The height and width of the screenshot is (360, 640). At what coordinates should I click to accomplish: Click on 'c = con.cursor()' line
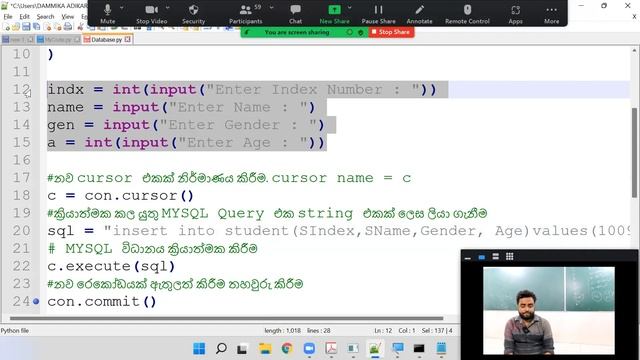click(120, 196)
